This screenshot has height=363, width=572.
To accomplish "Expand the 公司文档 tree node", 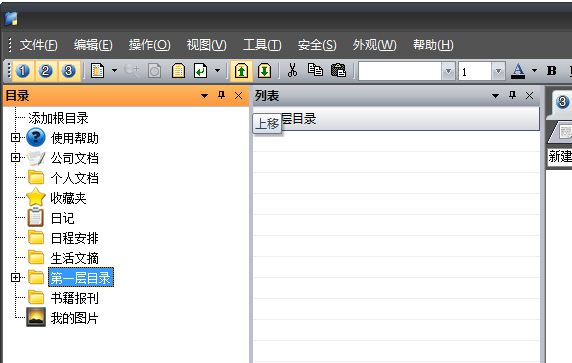I will pyautogui.click(x=15, y=158).
